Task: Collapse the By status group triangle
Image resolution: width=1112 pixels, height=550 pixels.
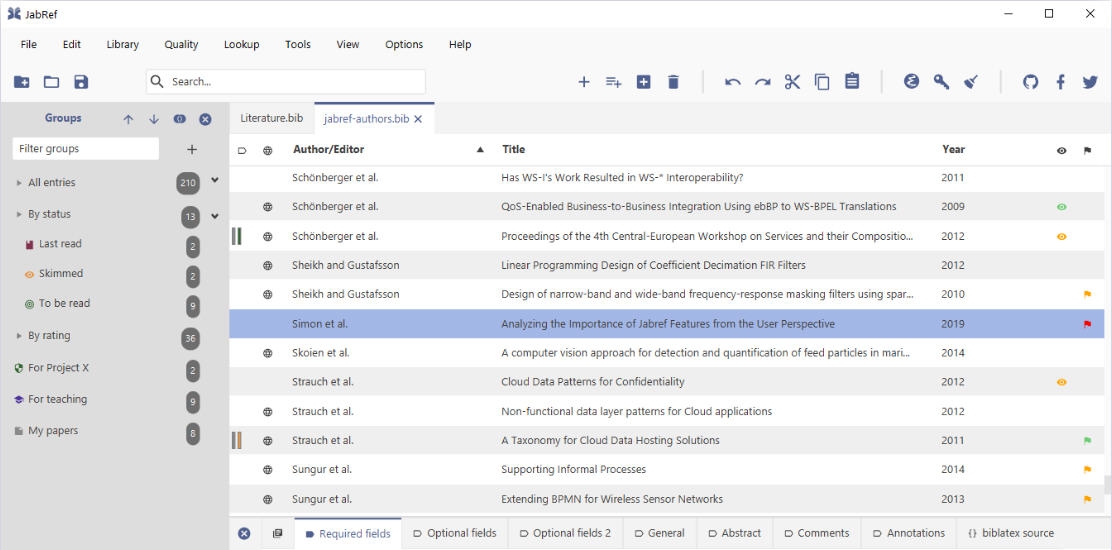Action: tap(19, 214)
